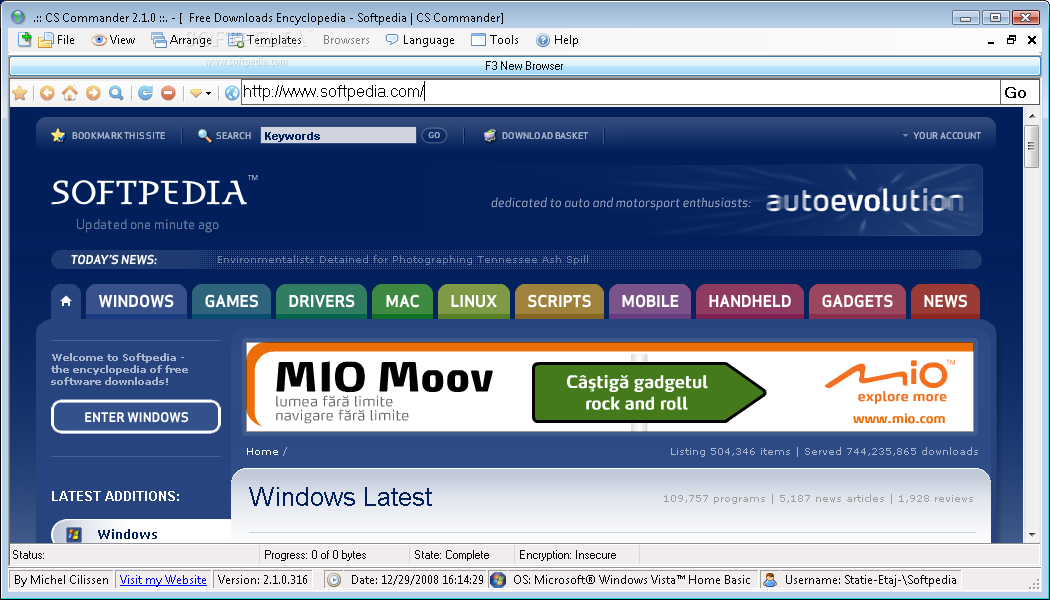Click the Softpedia logo
1050x600 pixels.
click(155, 192)
